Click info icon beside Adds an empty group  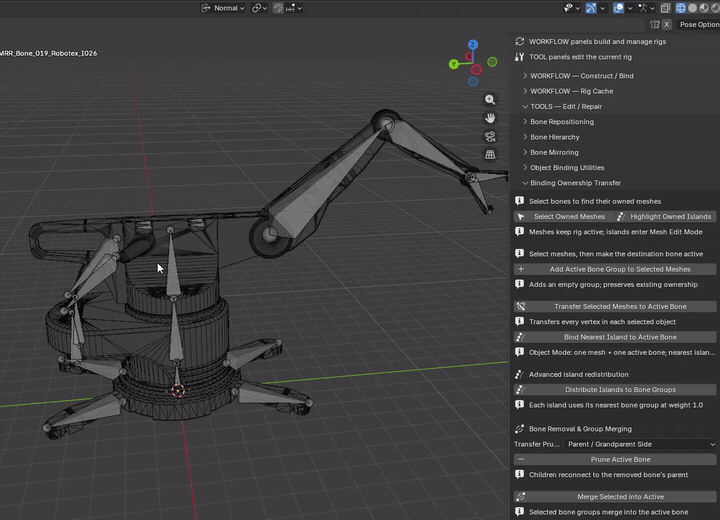(x=519, y=284)
